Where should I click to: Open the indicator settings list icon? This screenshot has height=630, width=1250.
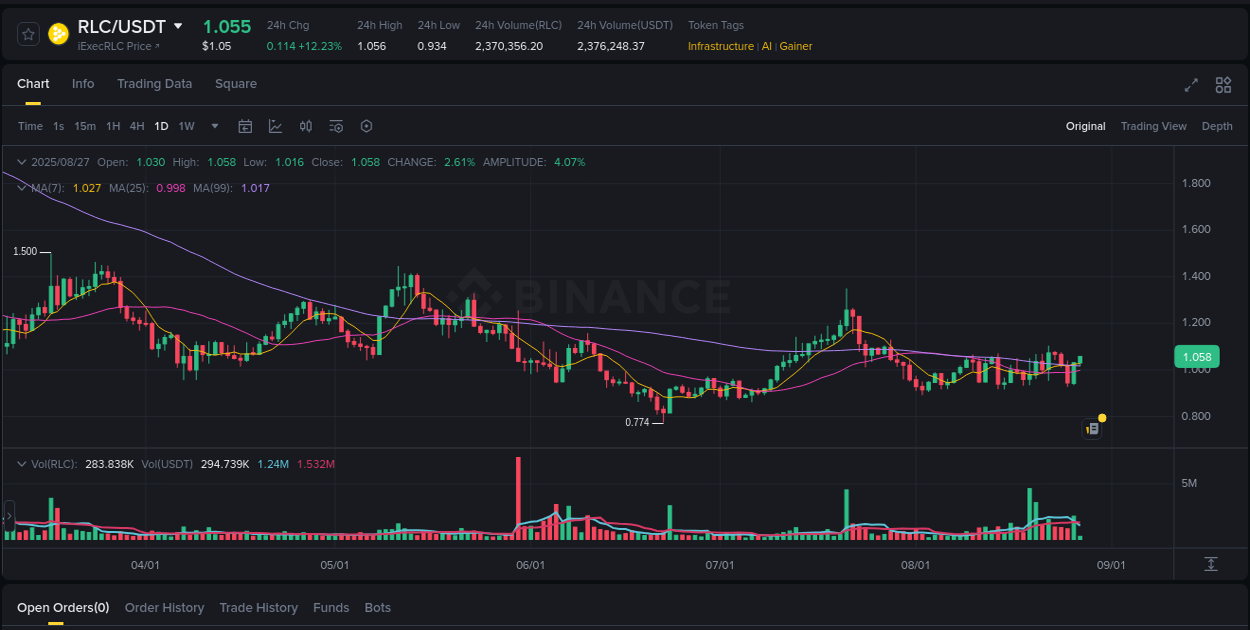pos(336,126)
